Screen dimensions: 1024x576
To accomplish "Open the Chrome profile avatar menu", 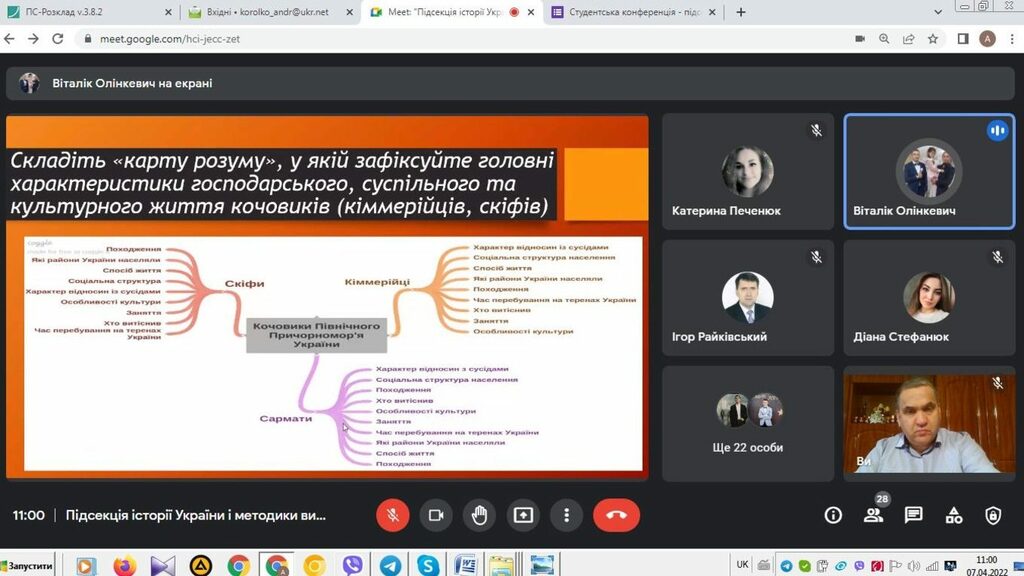I will [x=987, y=39].
